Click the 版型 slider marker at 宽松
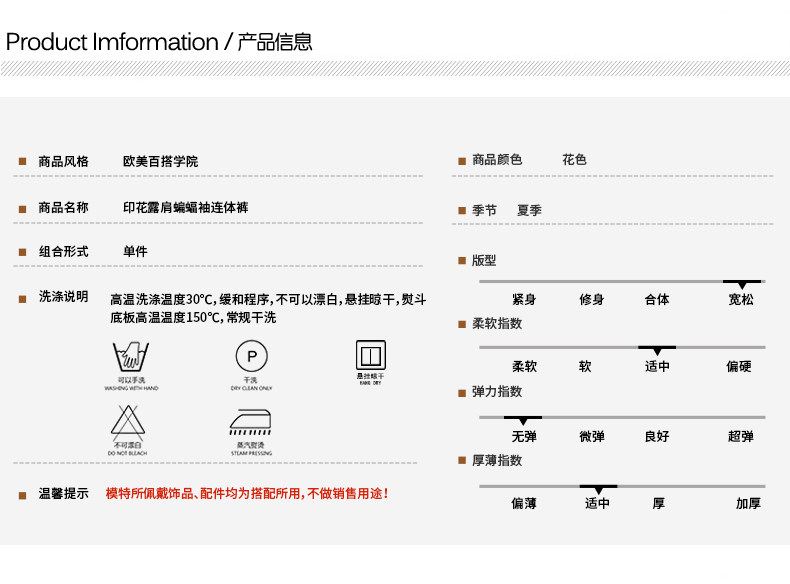Image resolution: width=790 pixels, height=584 pixels. coord(742,284)
